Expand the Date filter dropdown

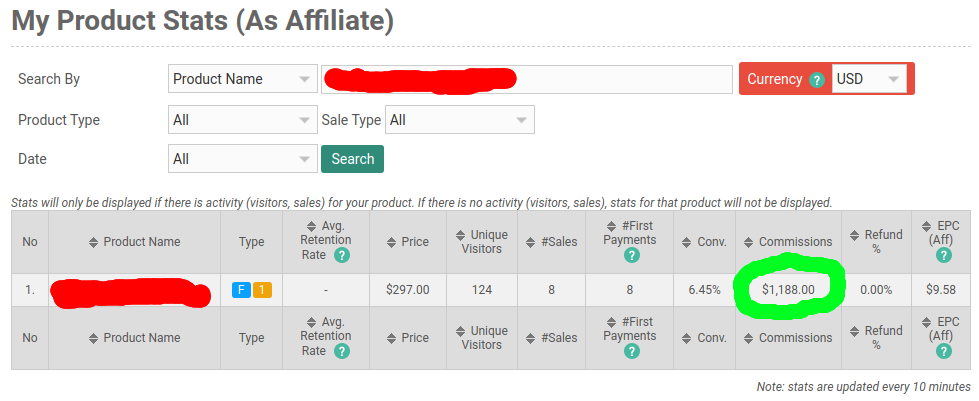click(x=242, y=159)
